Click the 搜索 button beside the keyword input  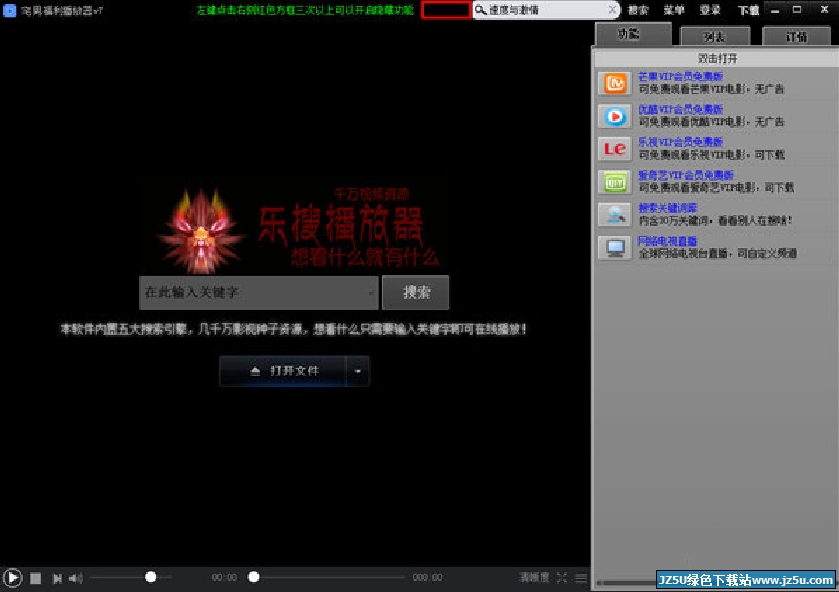[416, 292]
